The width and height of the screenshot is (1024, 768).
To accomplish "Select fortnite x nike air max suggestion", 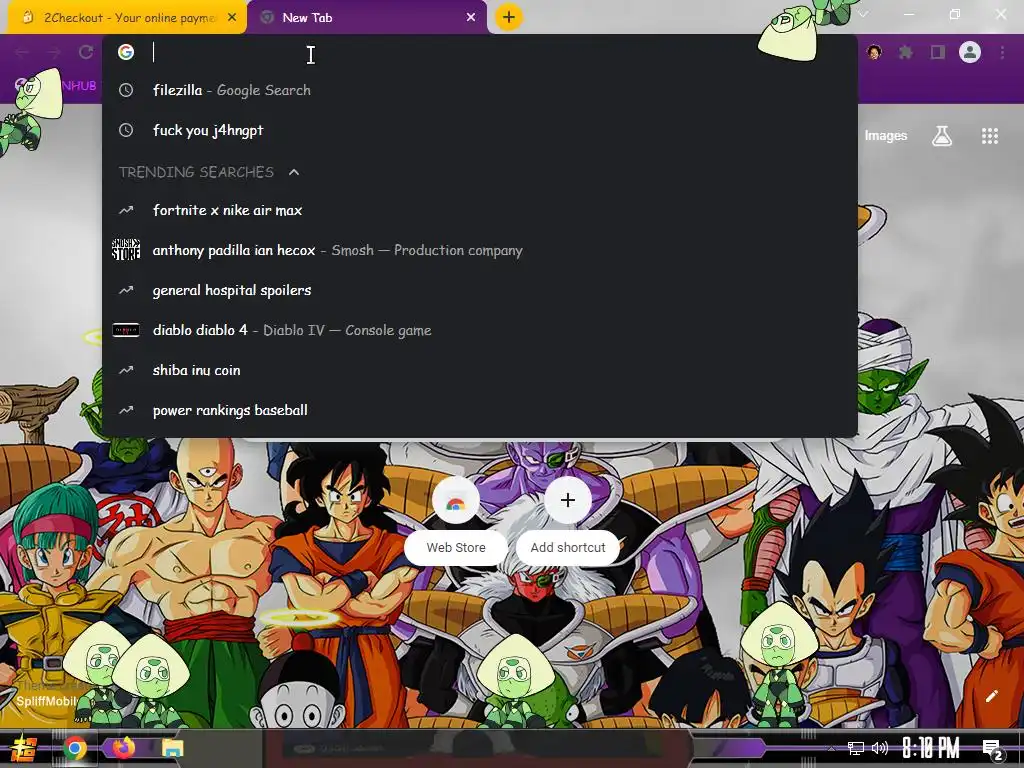I will pyautogui.click(x=480, y=210).
